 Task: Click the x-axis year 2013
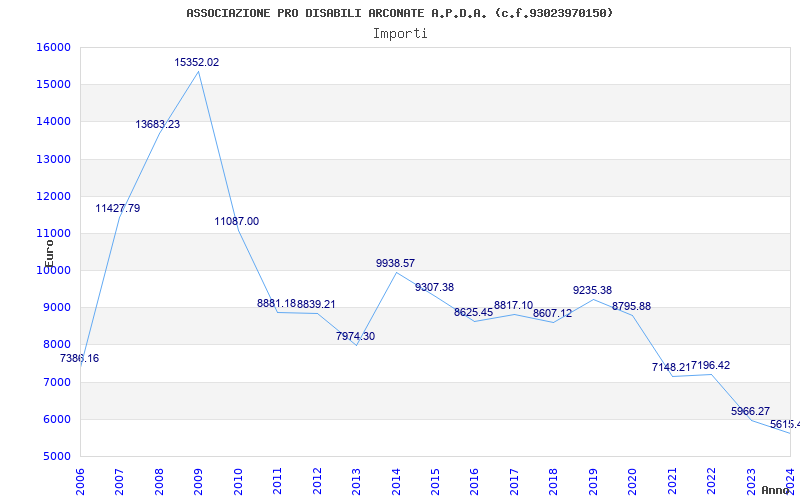(356, 481)
